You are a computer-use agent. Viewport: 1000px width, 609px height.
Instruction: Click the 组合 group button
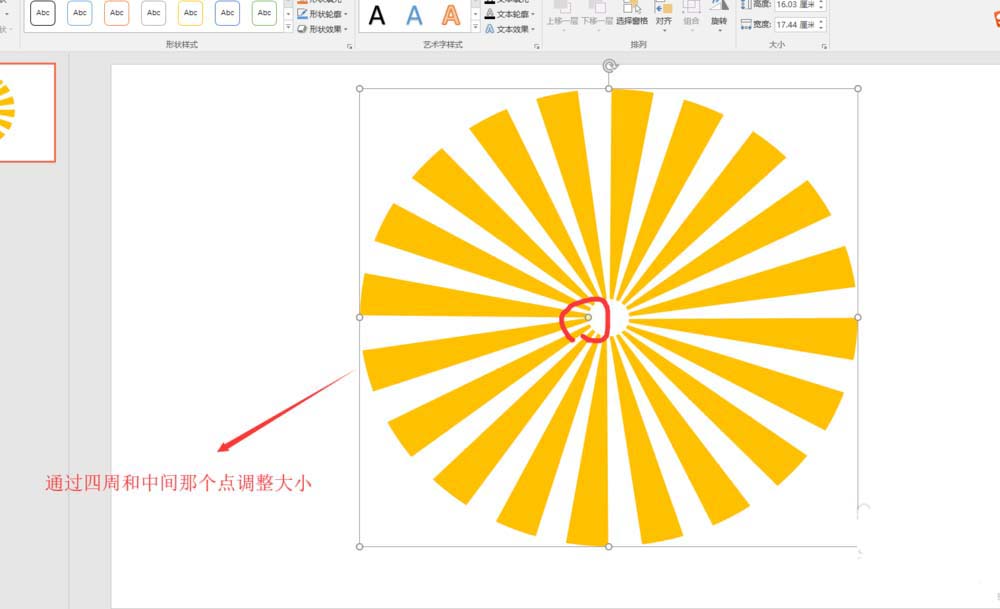pyautogui.click(x=691, y=15)
